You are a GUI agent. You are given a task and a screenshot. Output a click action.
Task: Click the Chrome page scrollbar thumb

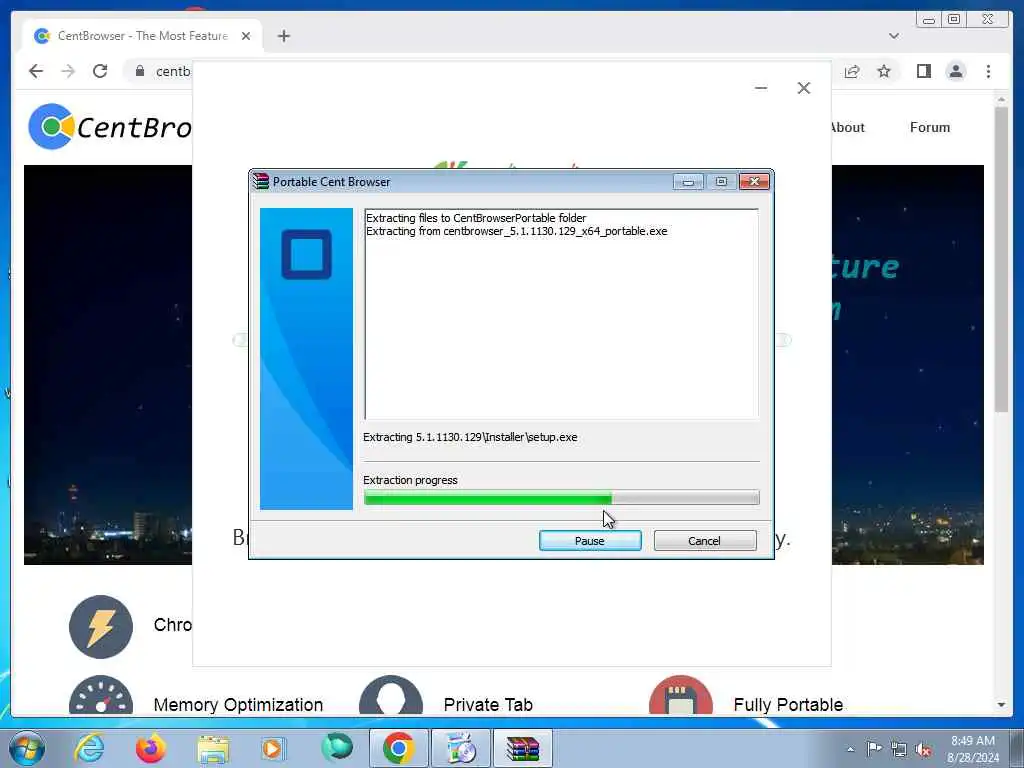(1001, 259)
